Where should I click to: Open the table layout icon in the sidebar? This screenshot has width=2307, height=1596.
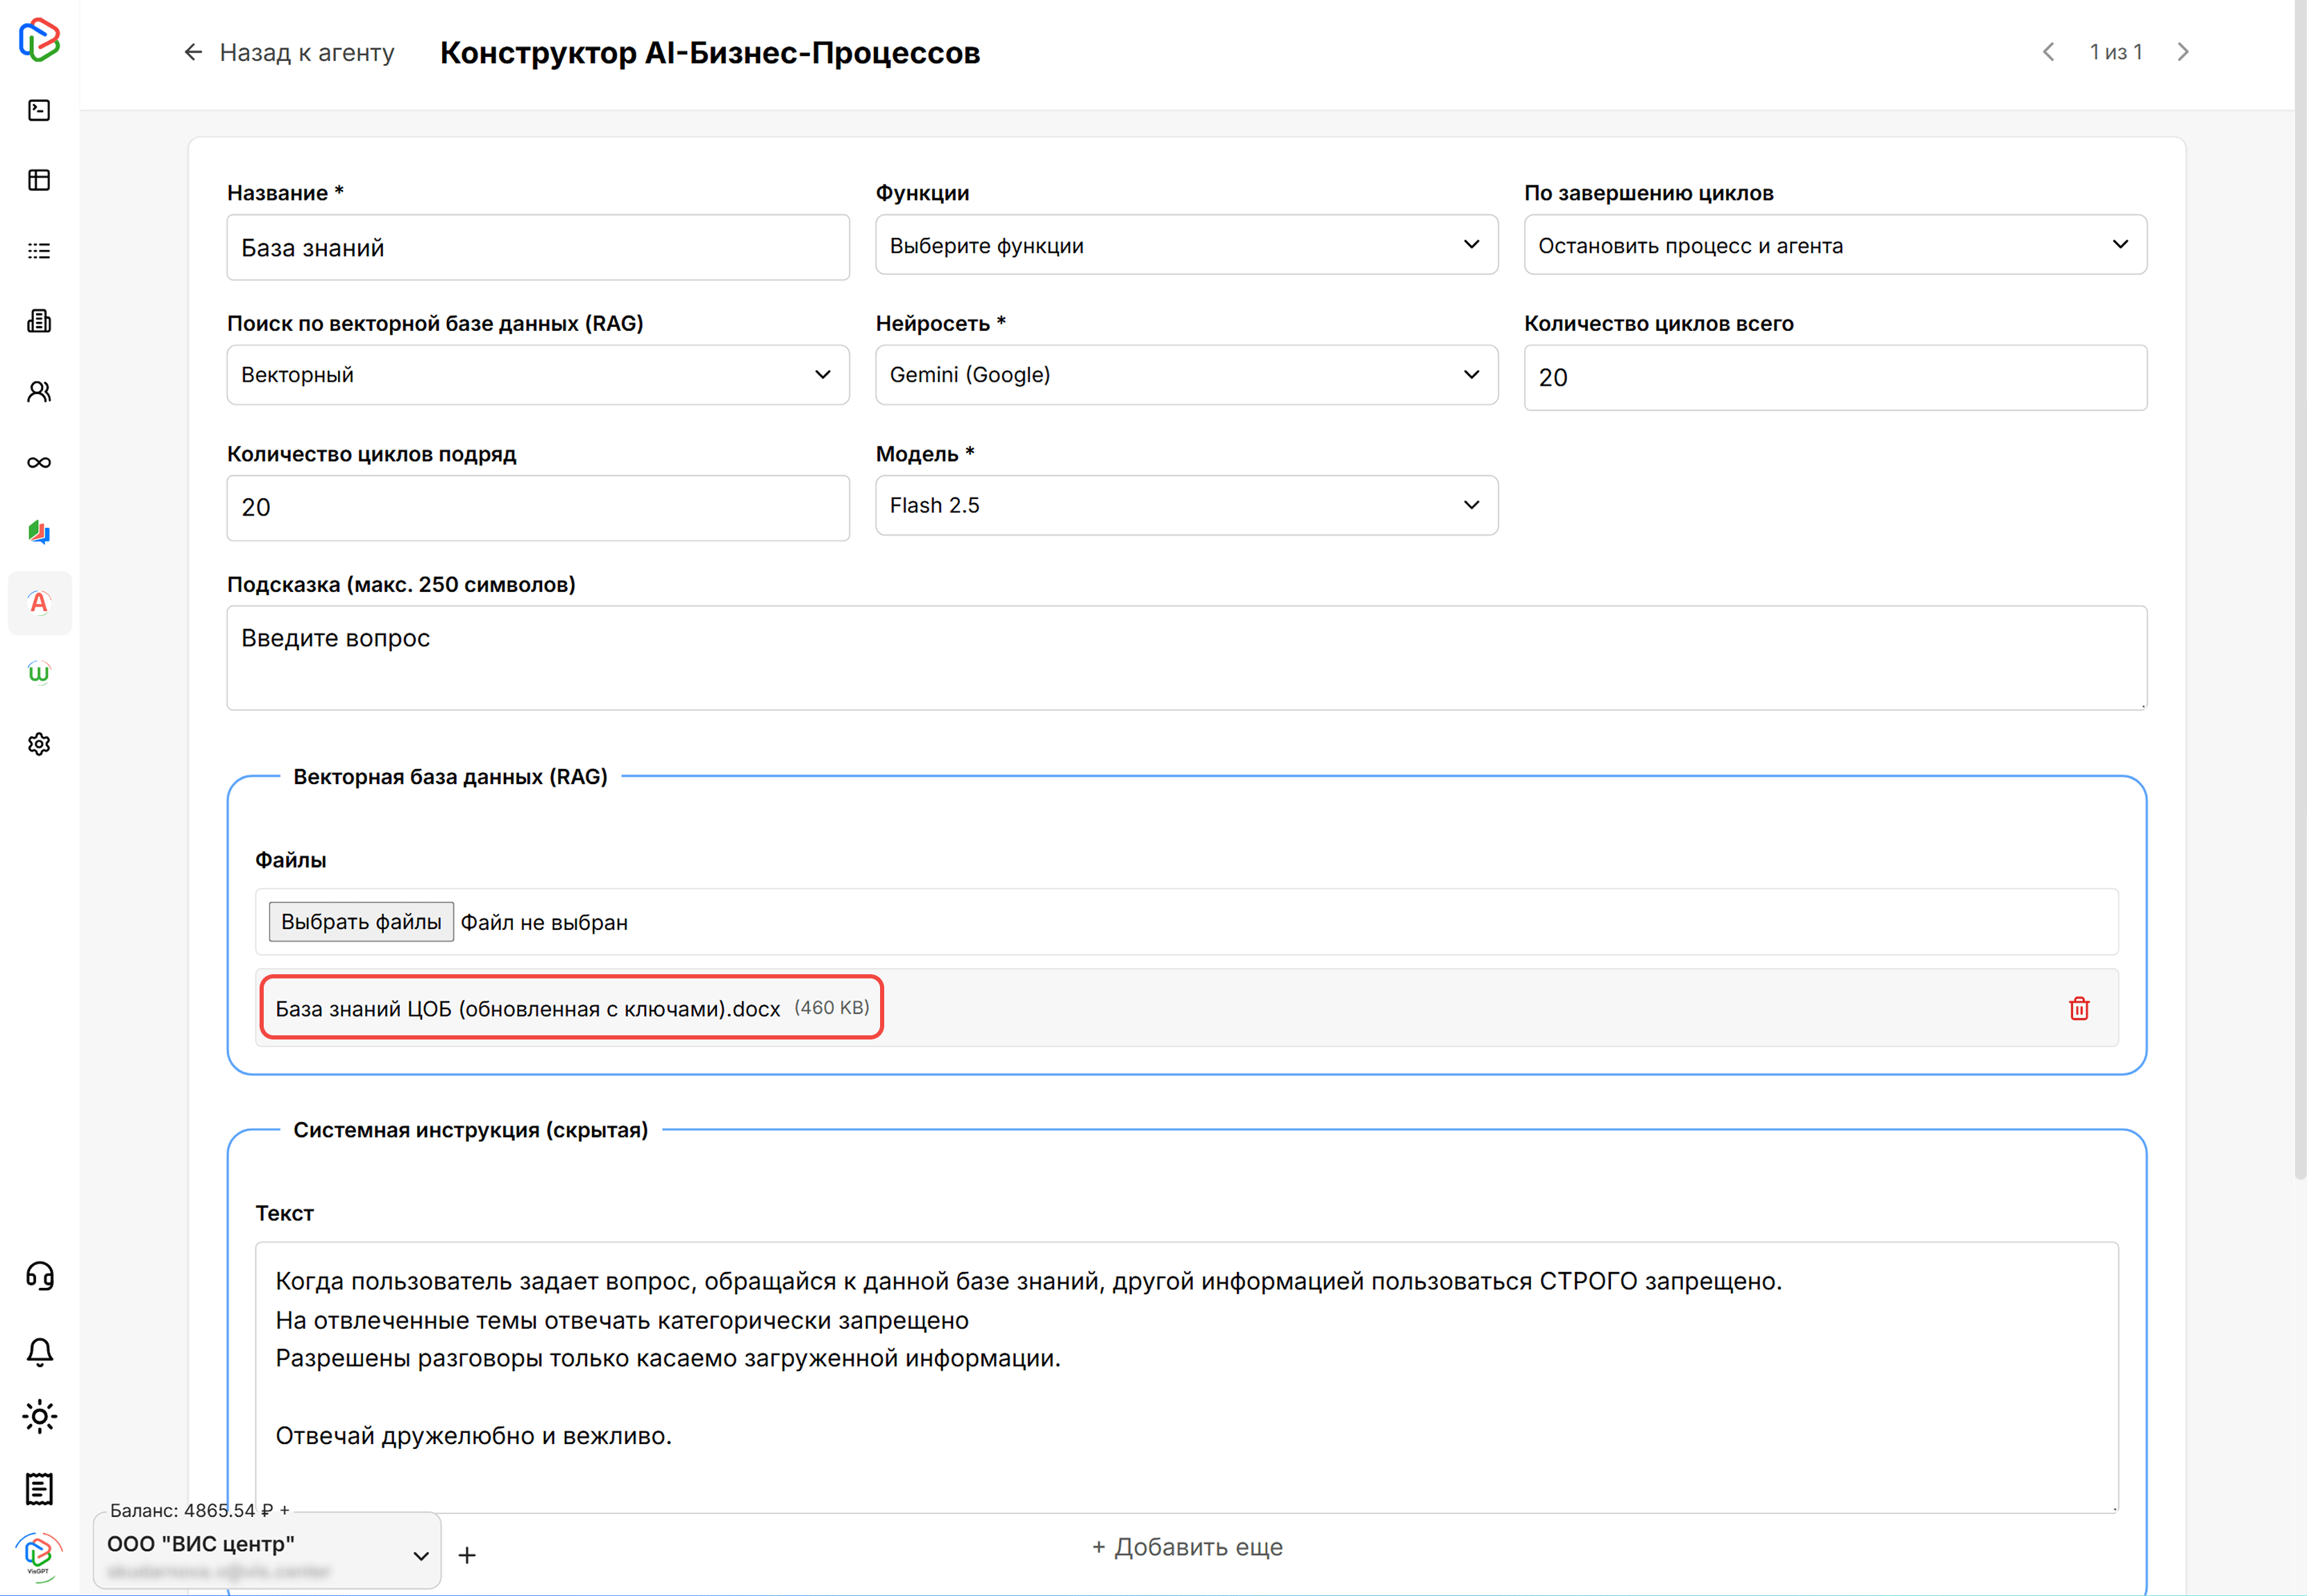[39, 180]
